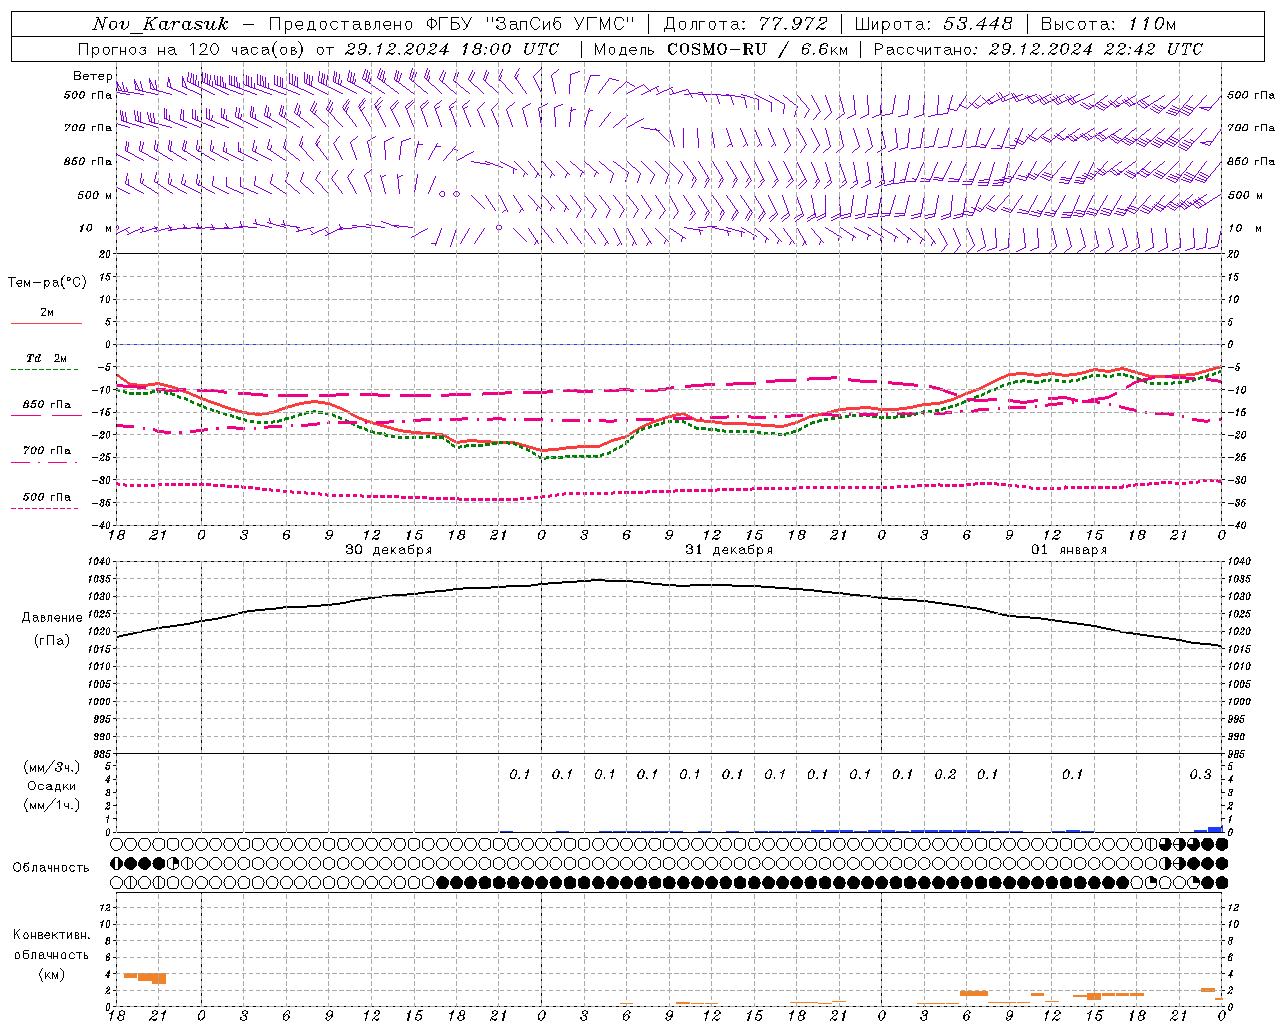
Task: Select the text 'Широта: 53.448'
Action: (933, 24)
